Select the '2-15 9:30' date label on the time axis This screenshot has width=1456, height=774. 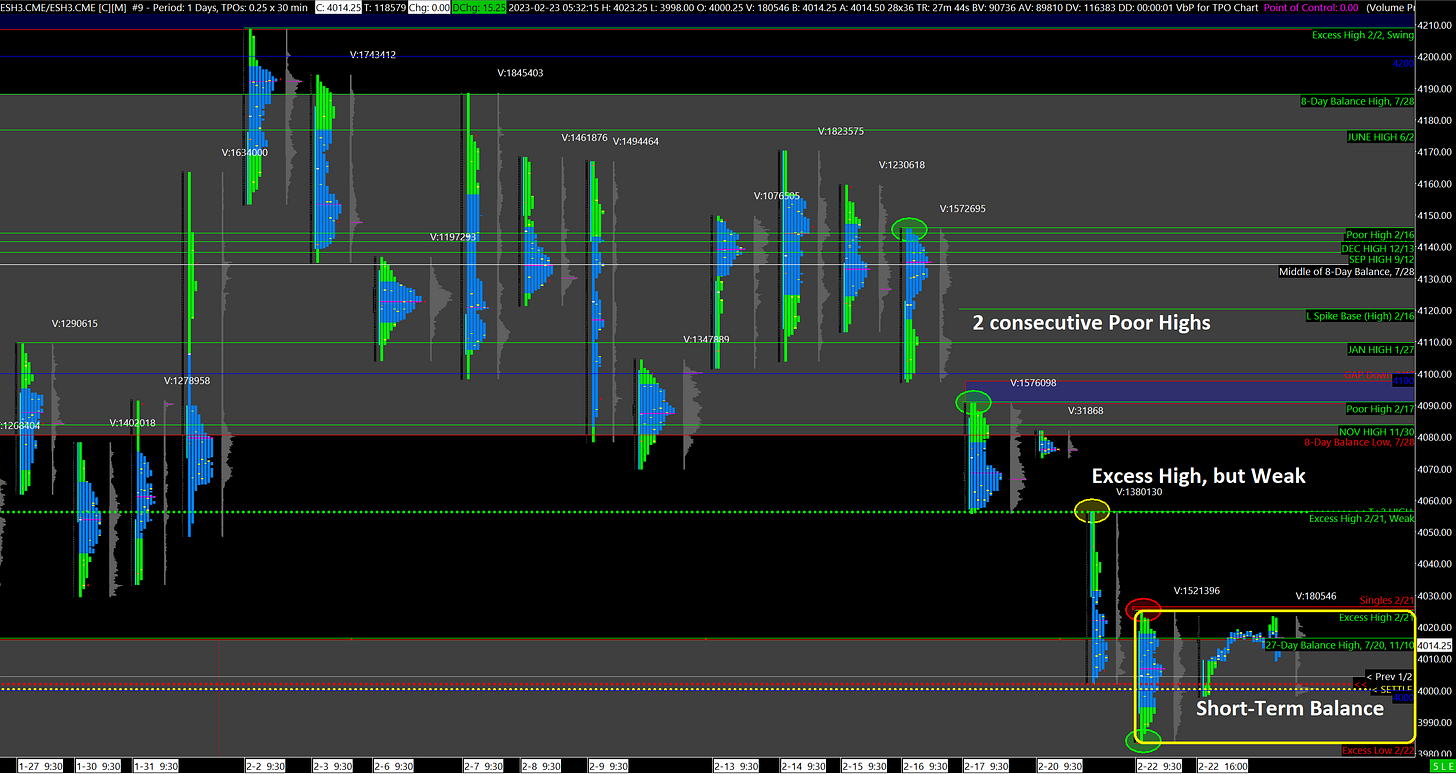click(863, 766)
